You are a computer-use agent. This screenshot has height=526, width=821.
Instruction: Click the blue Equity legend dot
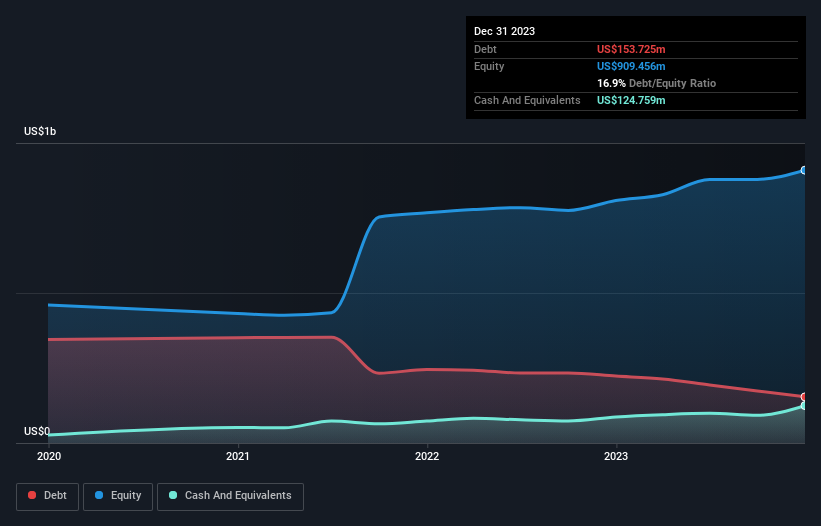tap(99, 495)
